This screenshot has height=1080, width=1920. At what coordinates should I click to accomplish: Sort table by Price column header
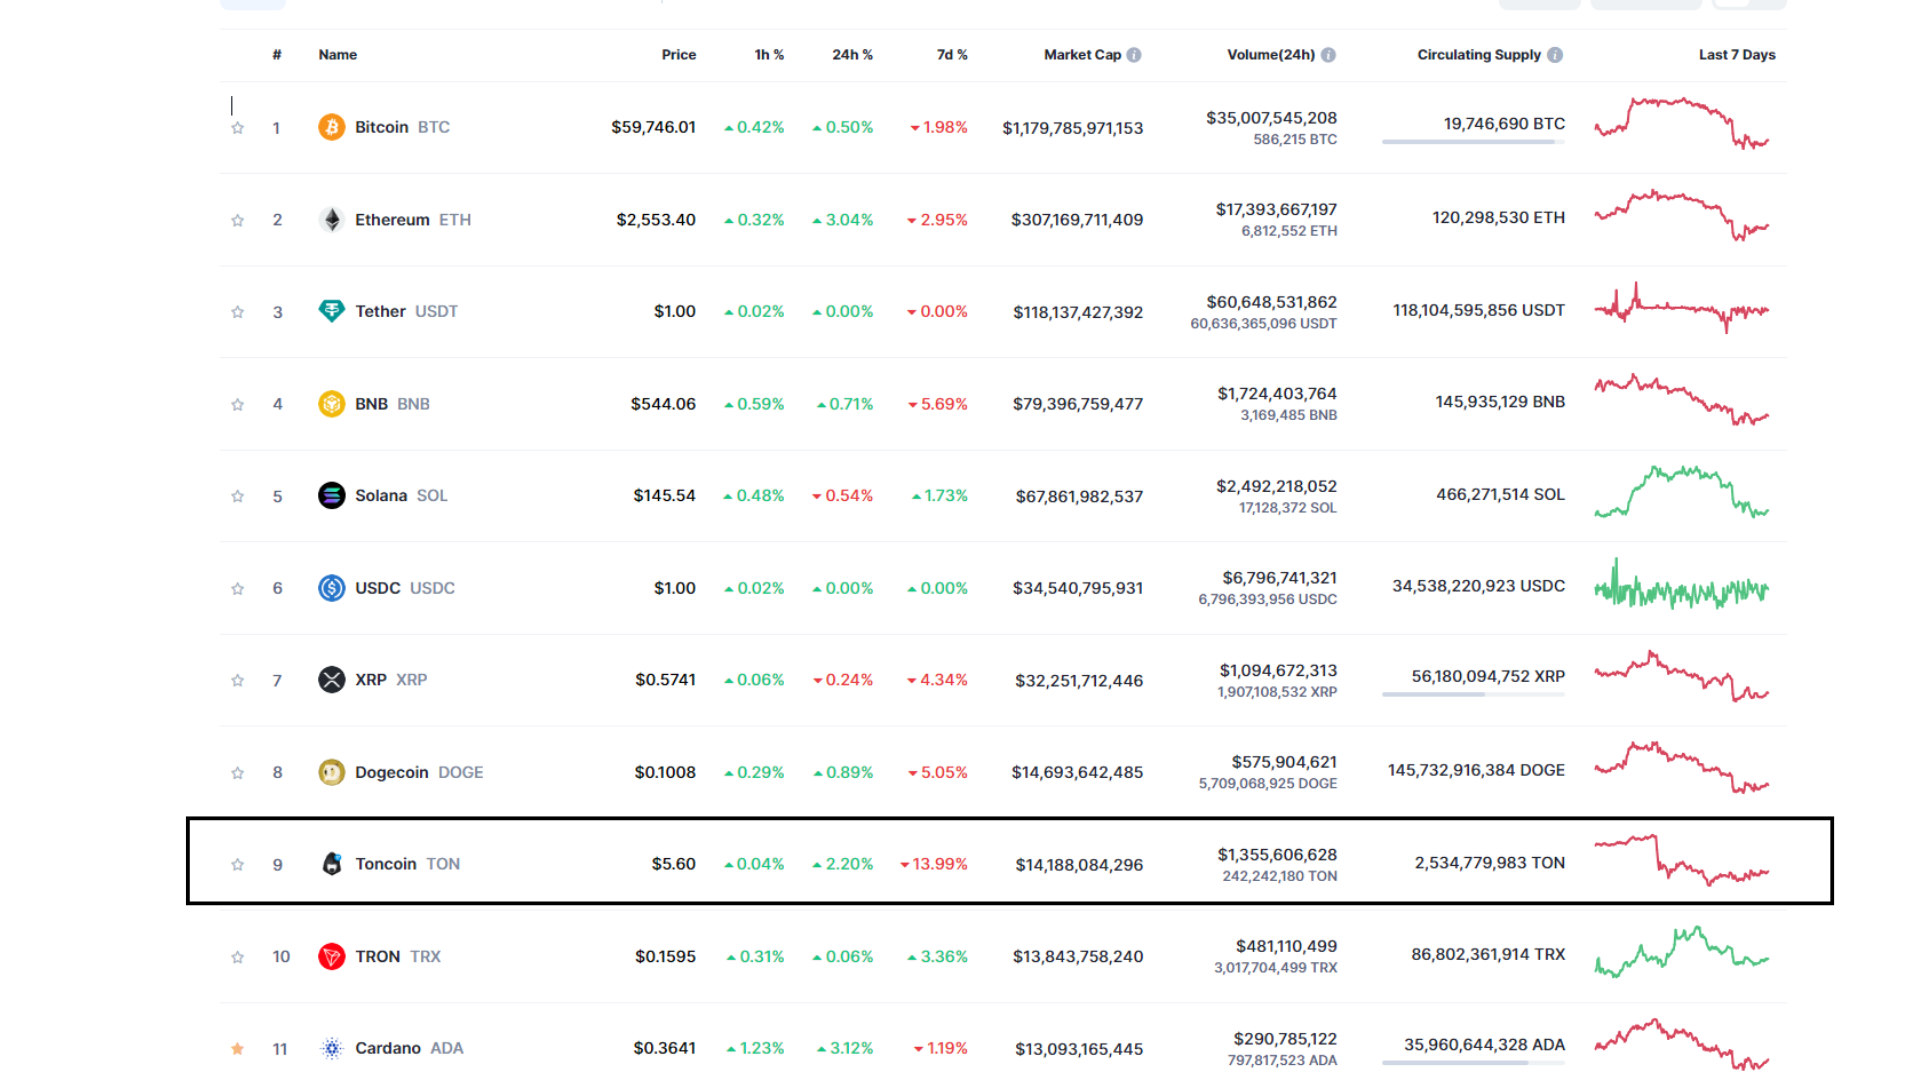coord(678,55)
